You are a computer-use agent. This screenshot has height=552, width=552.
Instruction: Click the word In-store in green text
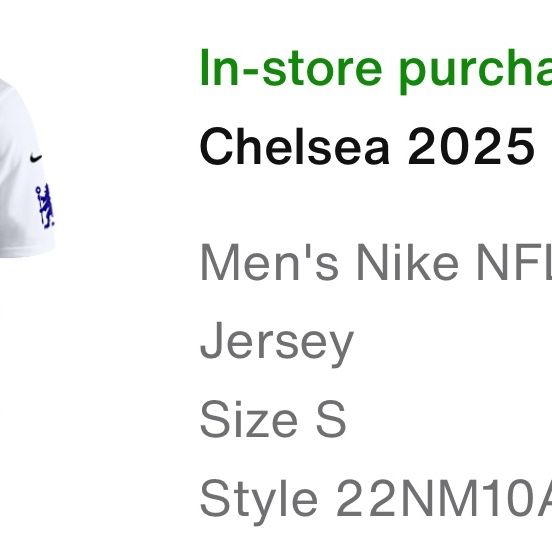pos(291,68)
